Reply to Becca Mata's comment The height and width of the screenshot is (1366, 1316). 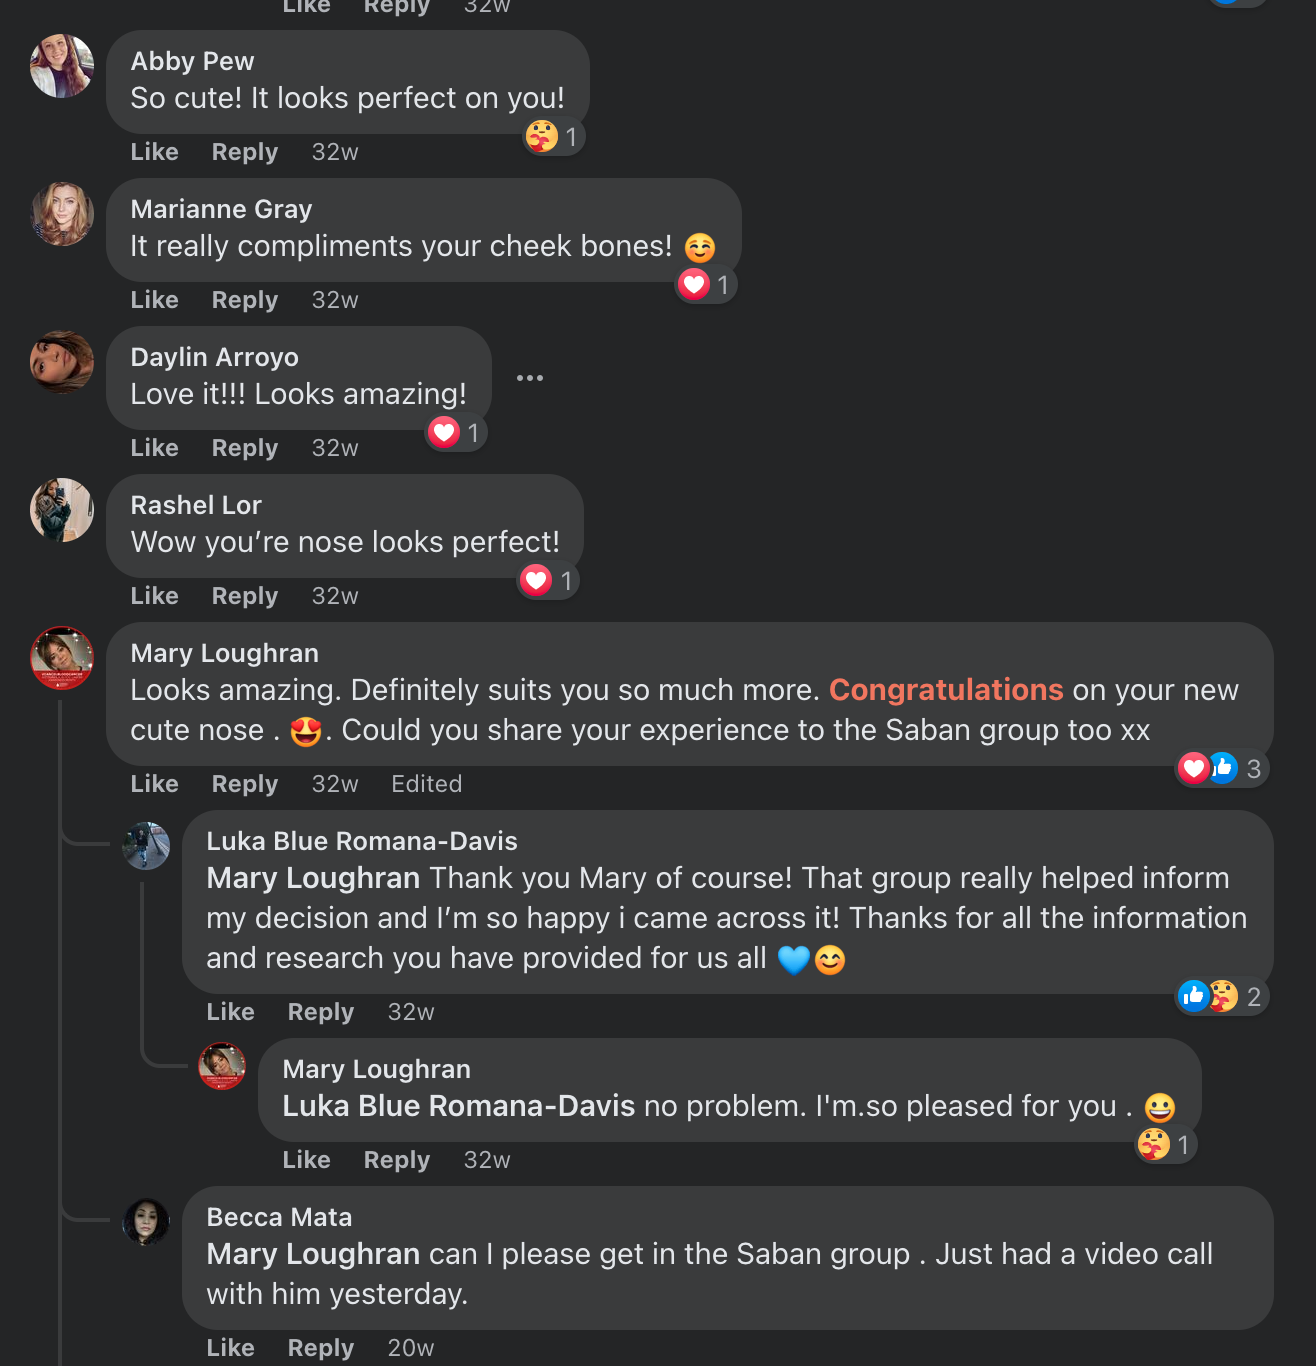click(x=321, y=1348)
